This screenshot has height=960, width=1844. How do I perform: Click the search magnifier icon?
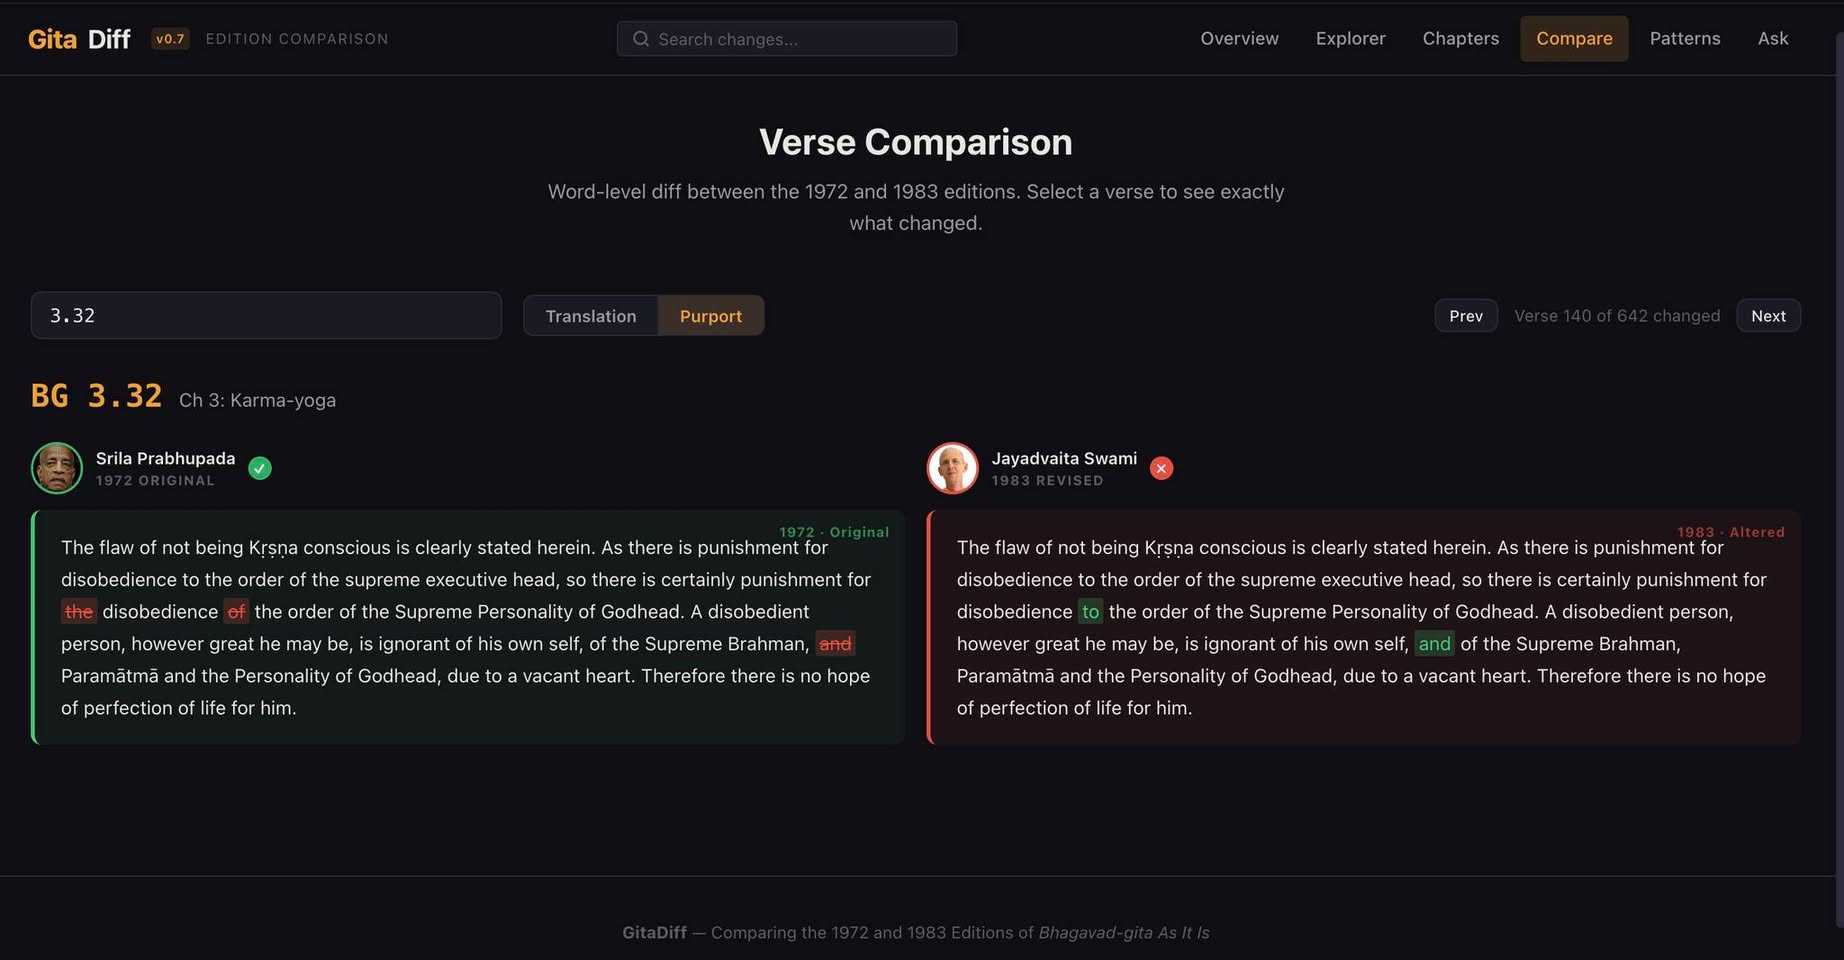641,39
